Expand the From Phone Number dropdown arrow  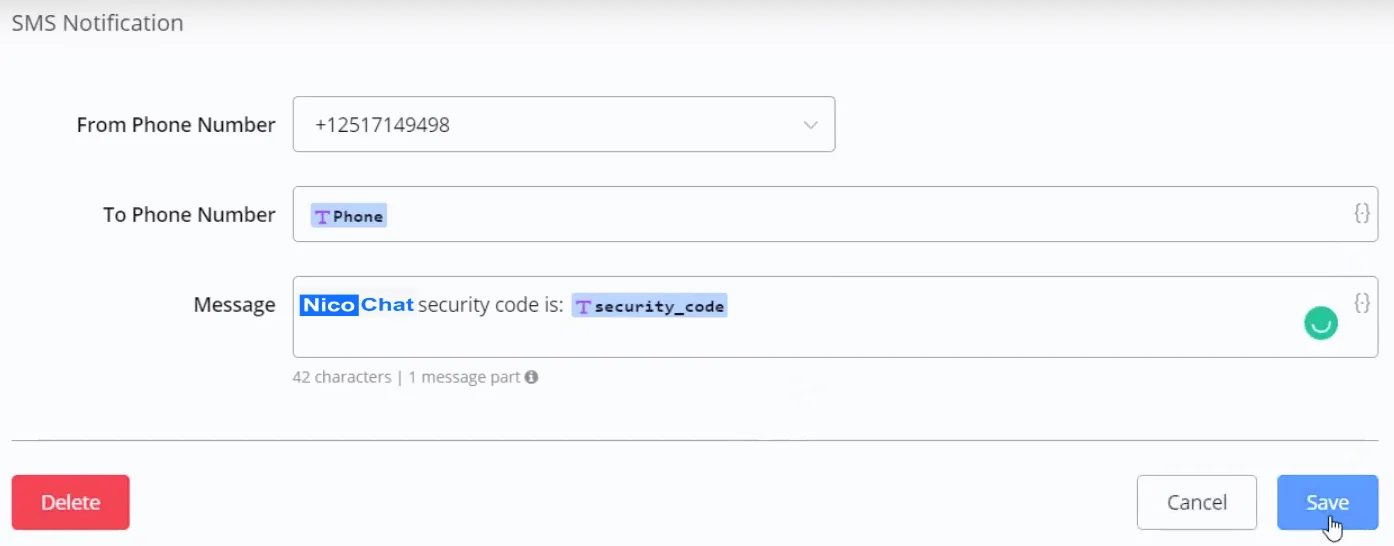point(810,125)
